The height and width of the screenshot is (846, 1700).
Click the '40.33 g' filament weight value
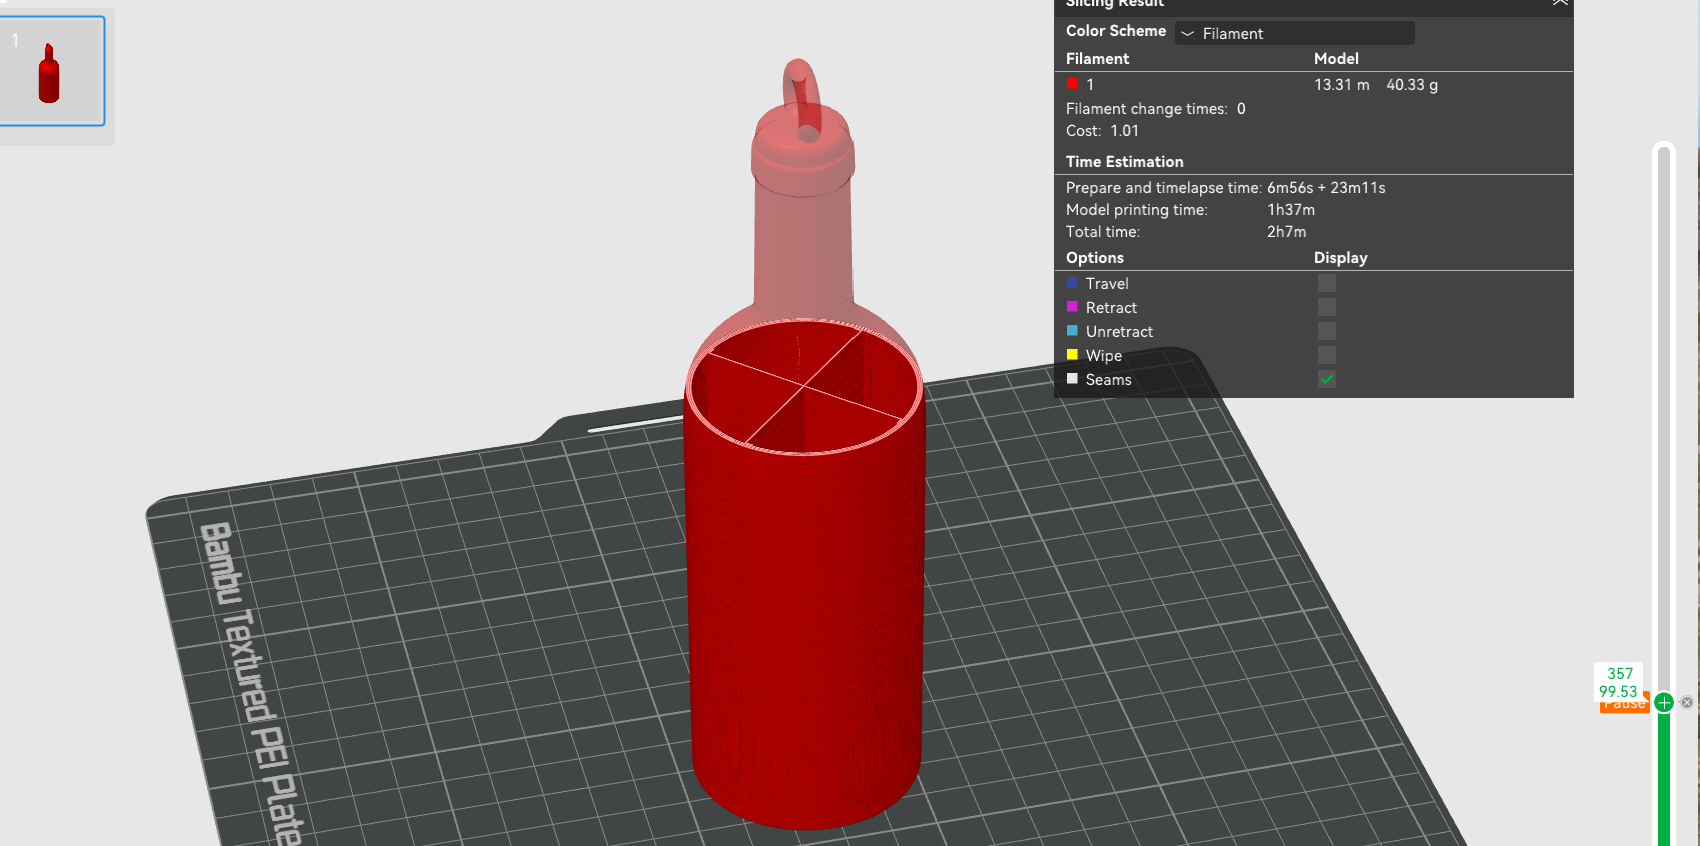1412,85
